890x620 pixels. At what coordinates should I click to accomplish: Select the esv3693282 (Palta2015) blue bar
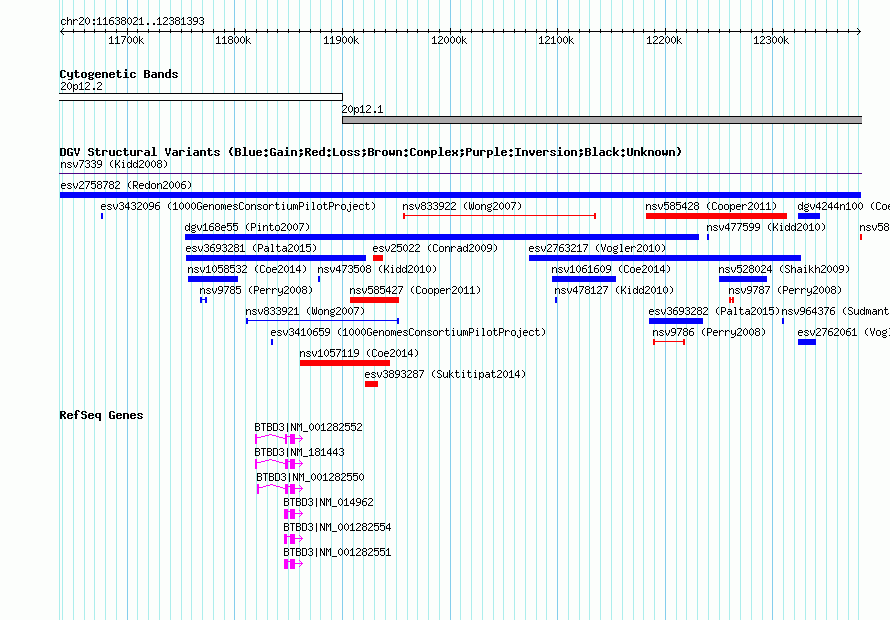pos(676,321)
